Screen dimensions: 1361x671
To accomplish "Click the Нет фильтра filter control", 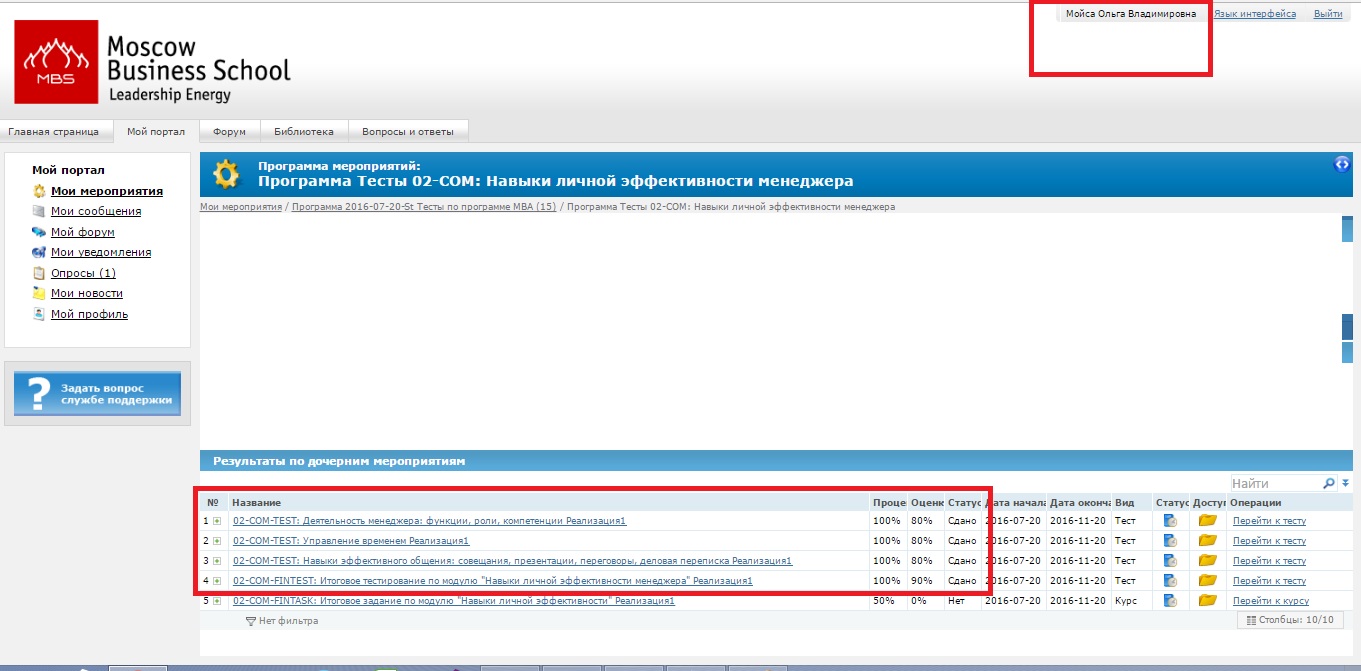I will [x=282, y=621].
